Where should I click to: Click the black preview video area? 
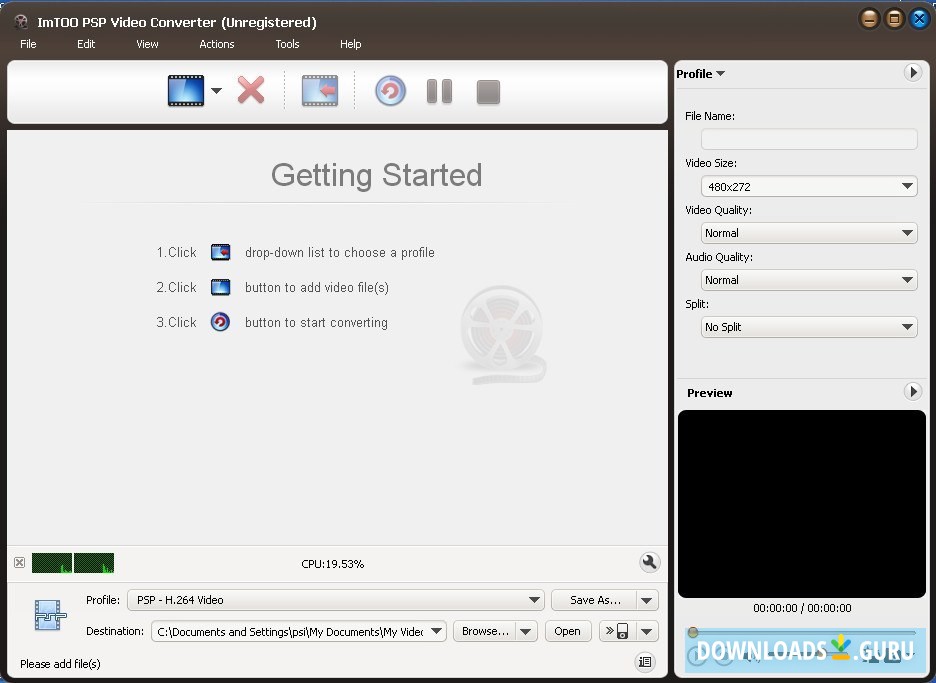click(x=802, y=503)
